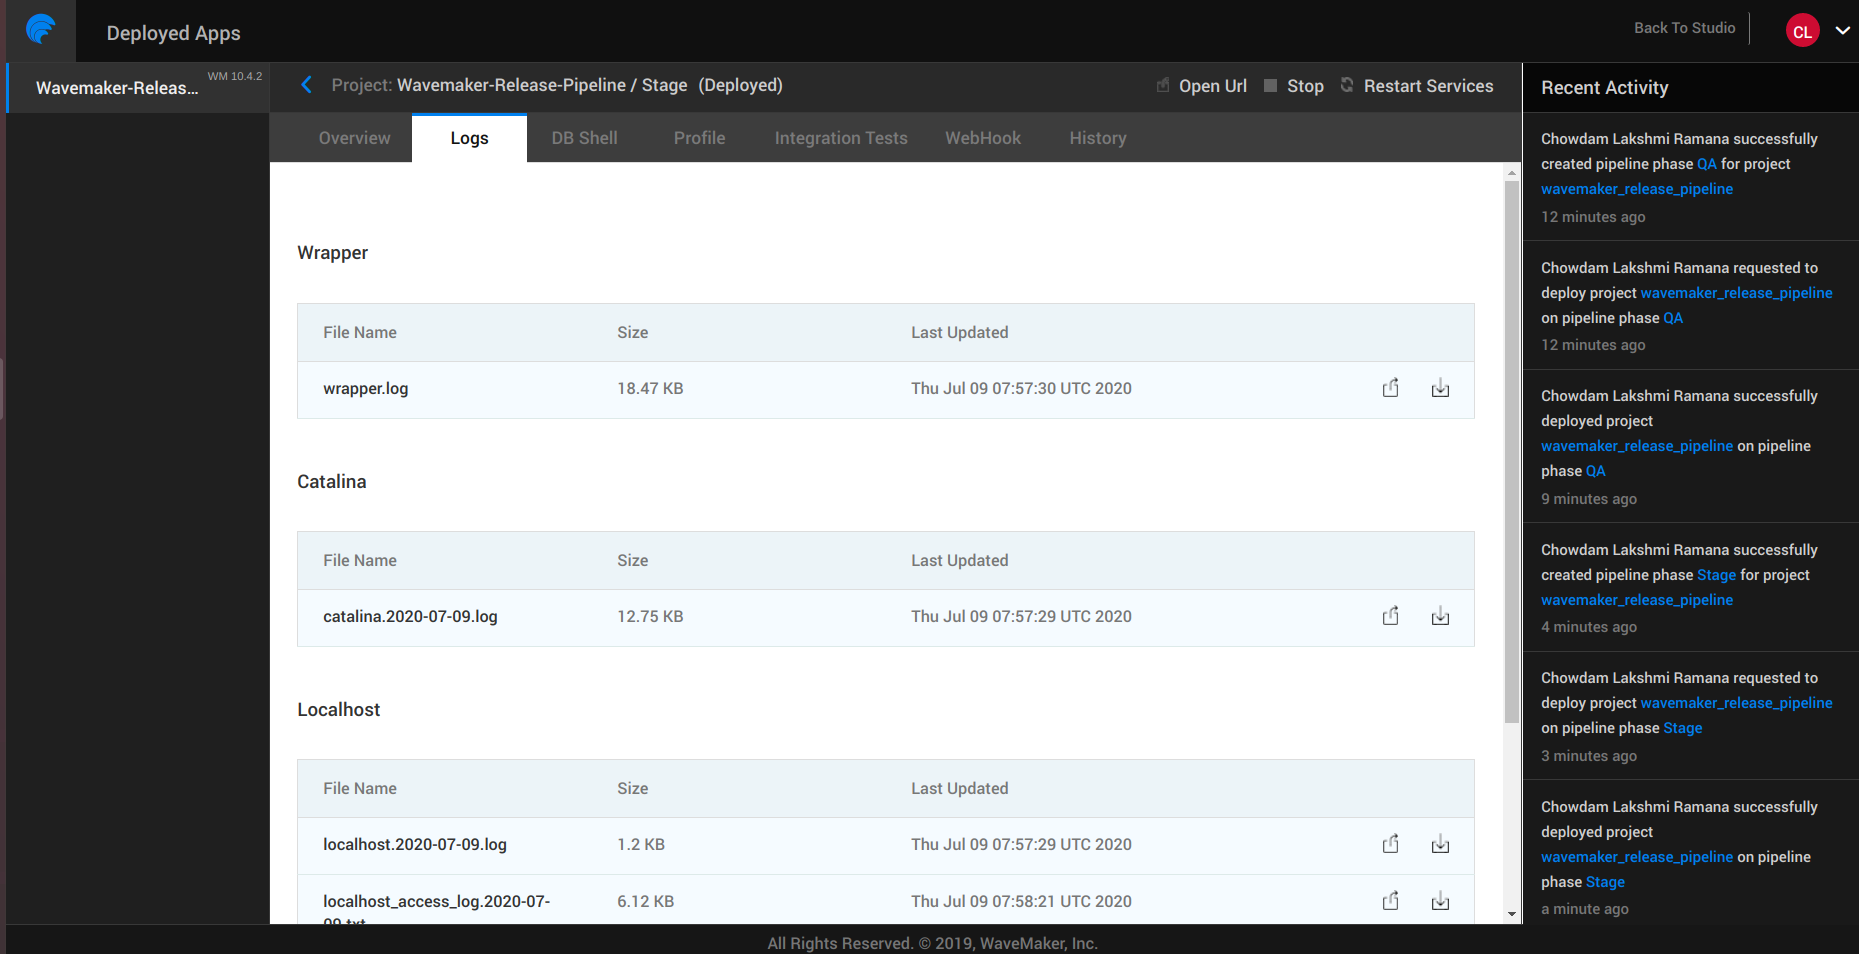Click the CL user avatar
The image size is (1859, 954).
[1802, 31]
